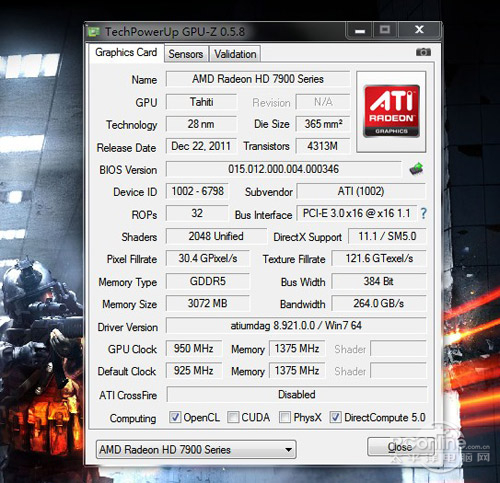This screenshot has width=500, height=483.
Task: Click the Memory Type field GDDR5
Action: click(x=208, y=281)
